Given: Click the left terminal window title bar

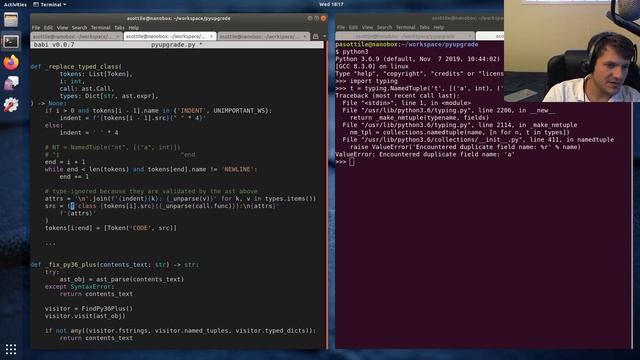Looking at the screenshot, I should point(178,18).
